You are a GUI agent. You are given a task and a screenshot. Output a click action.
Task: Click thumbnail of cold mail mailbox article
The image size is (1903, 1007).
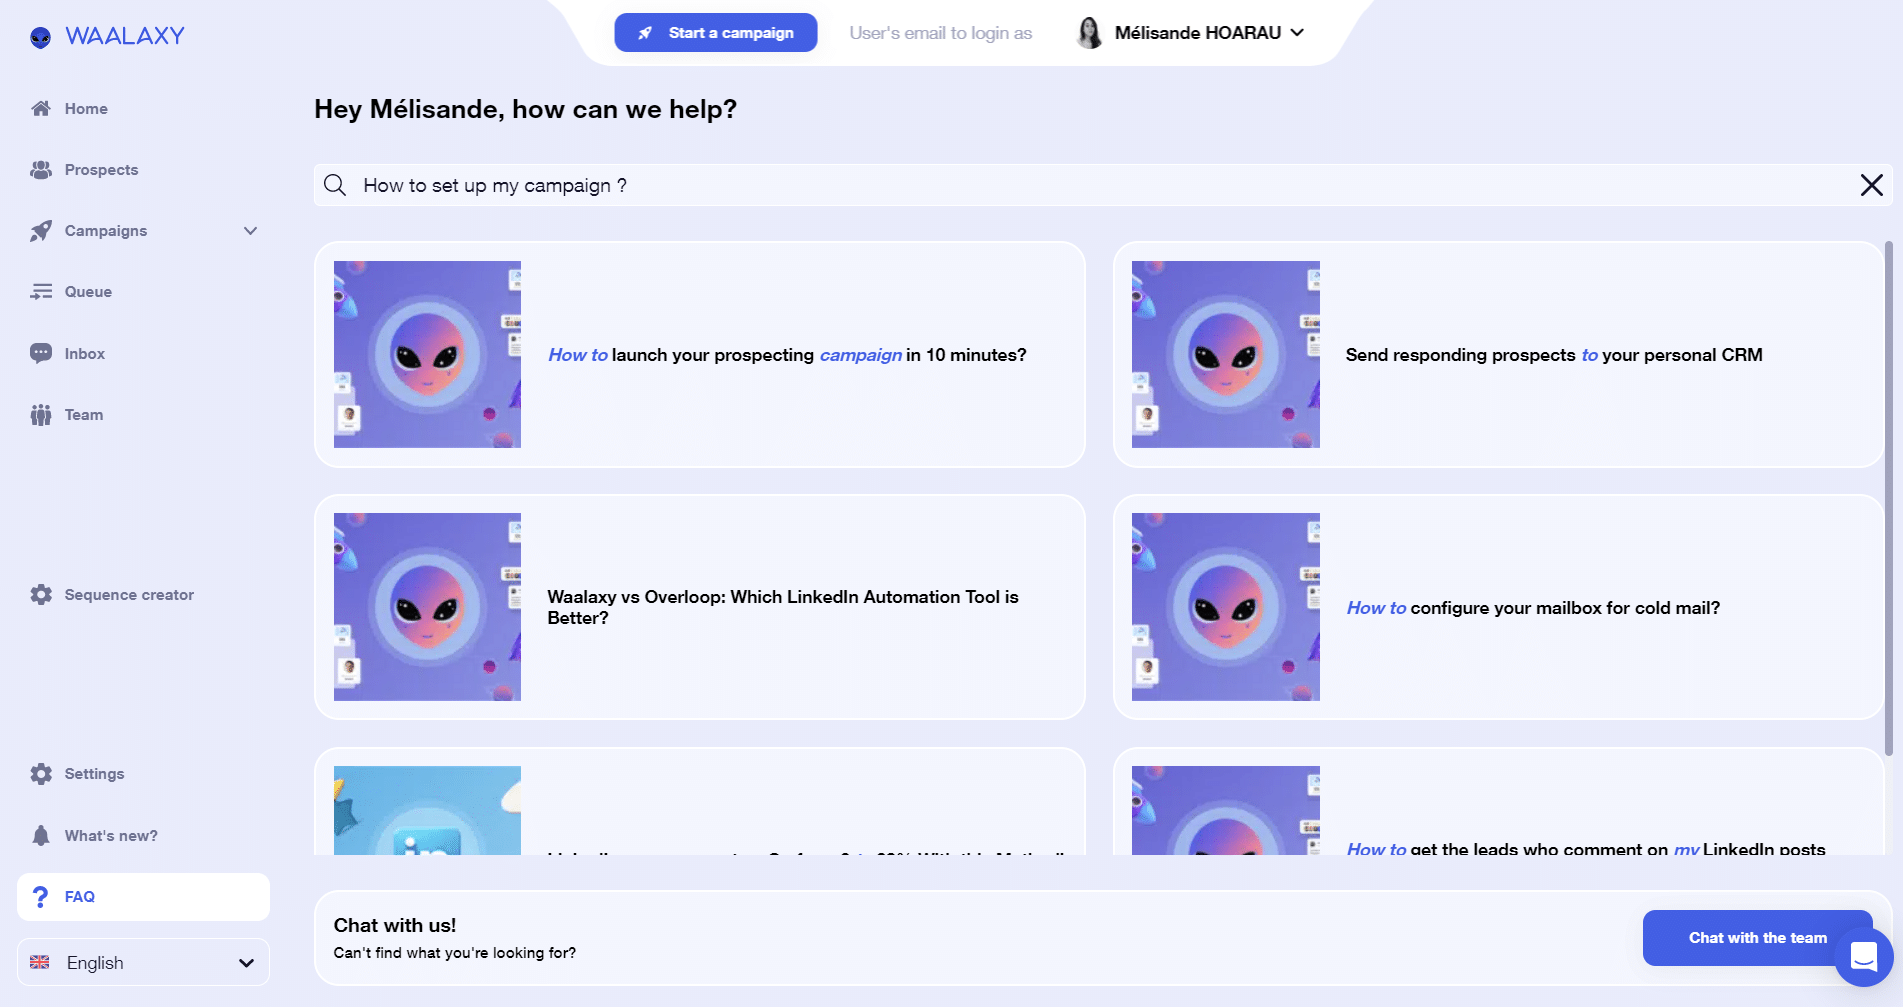pos(1226,607)
